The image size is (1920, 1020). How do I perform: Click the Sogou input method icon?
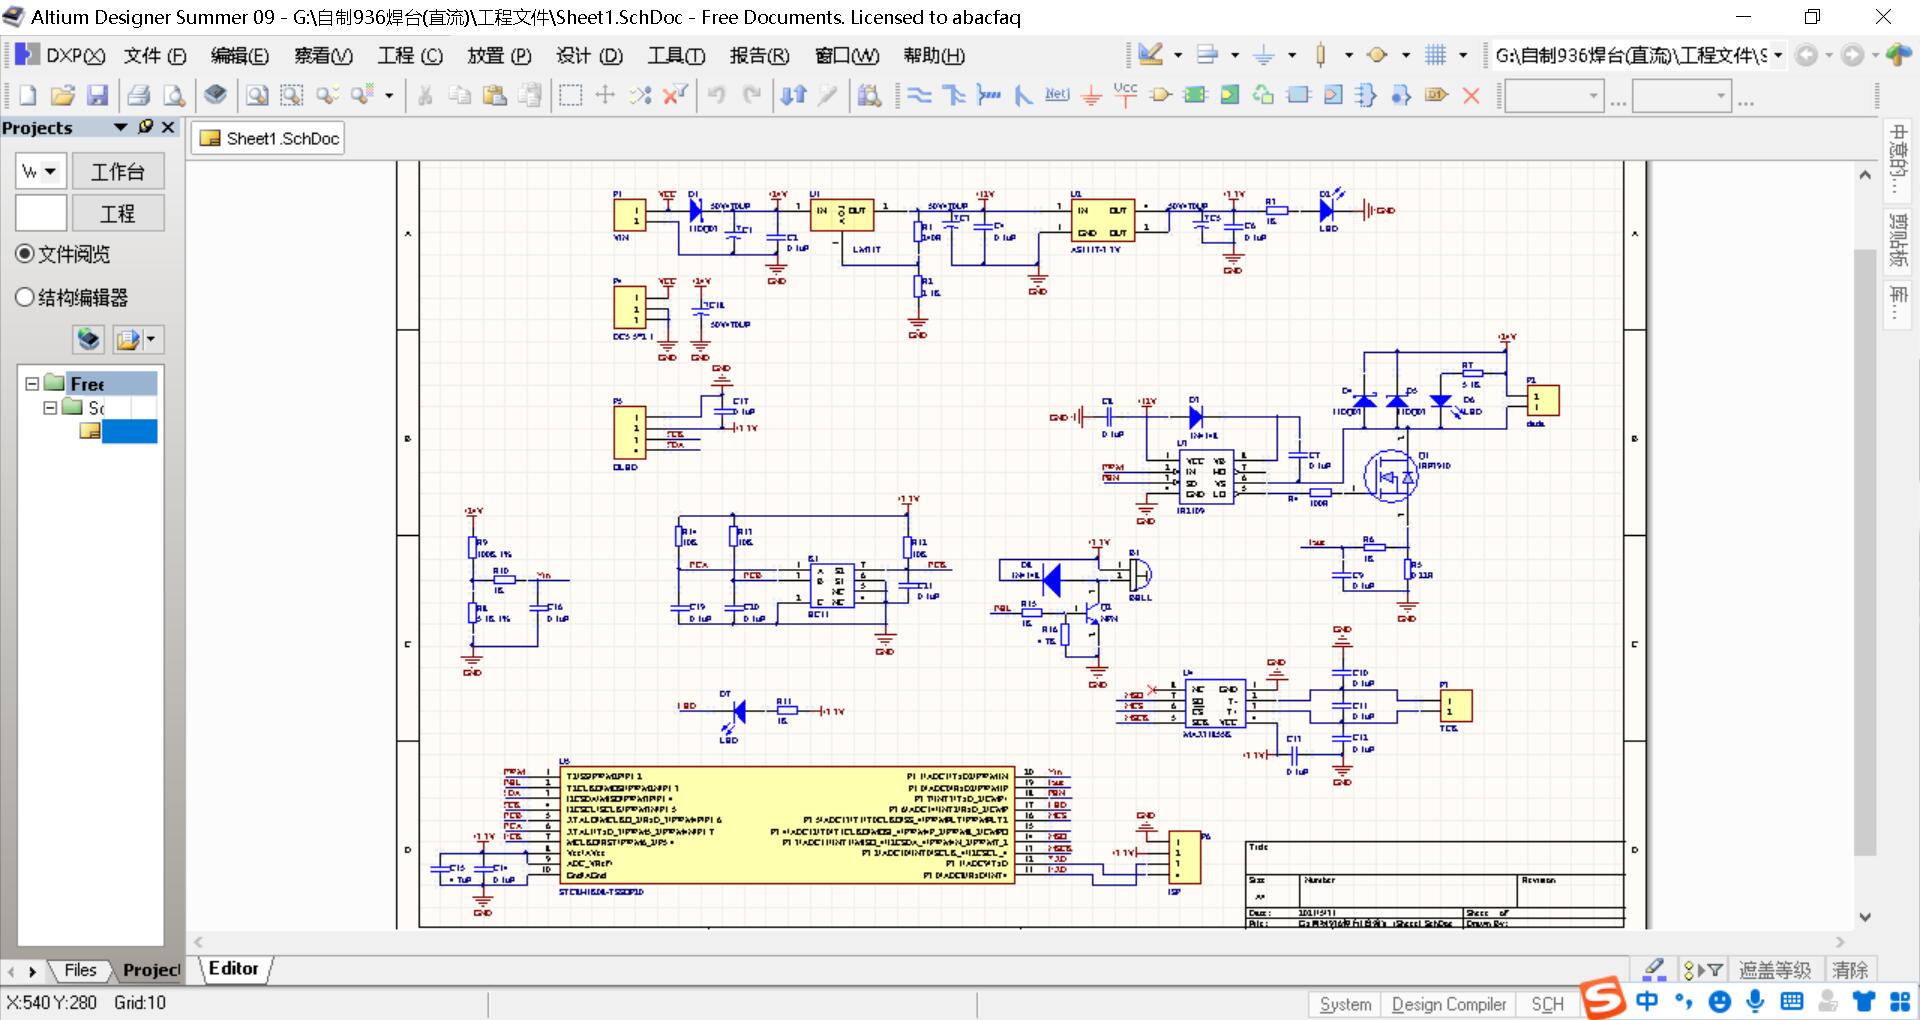(x=1603, y=999)
